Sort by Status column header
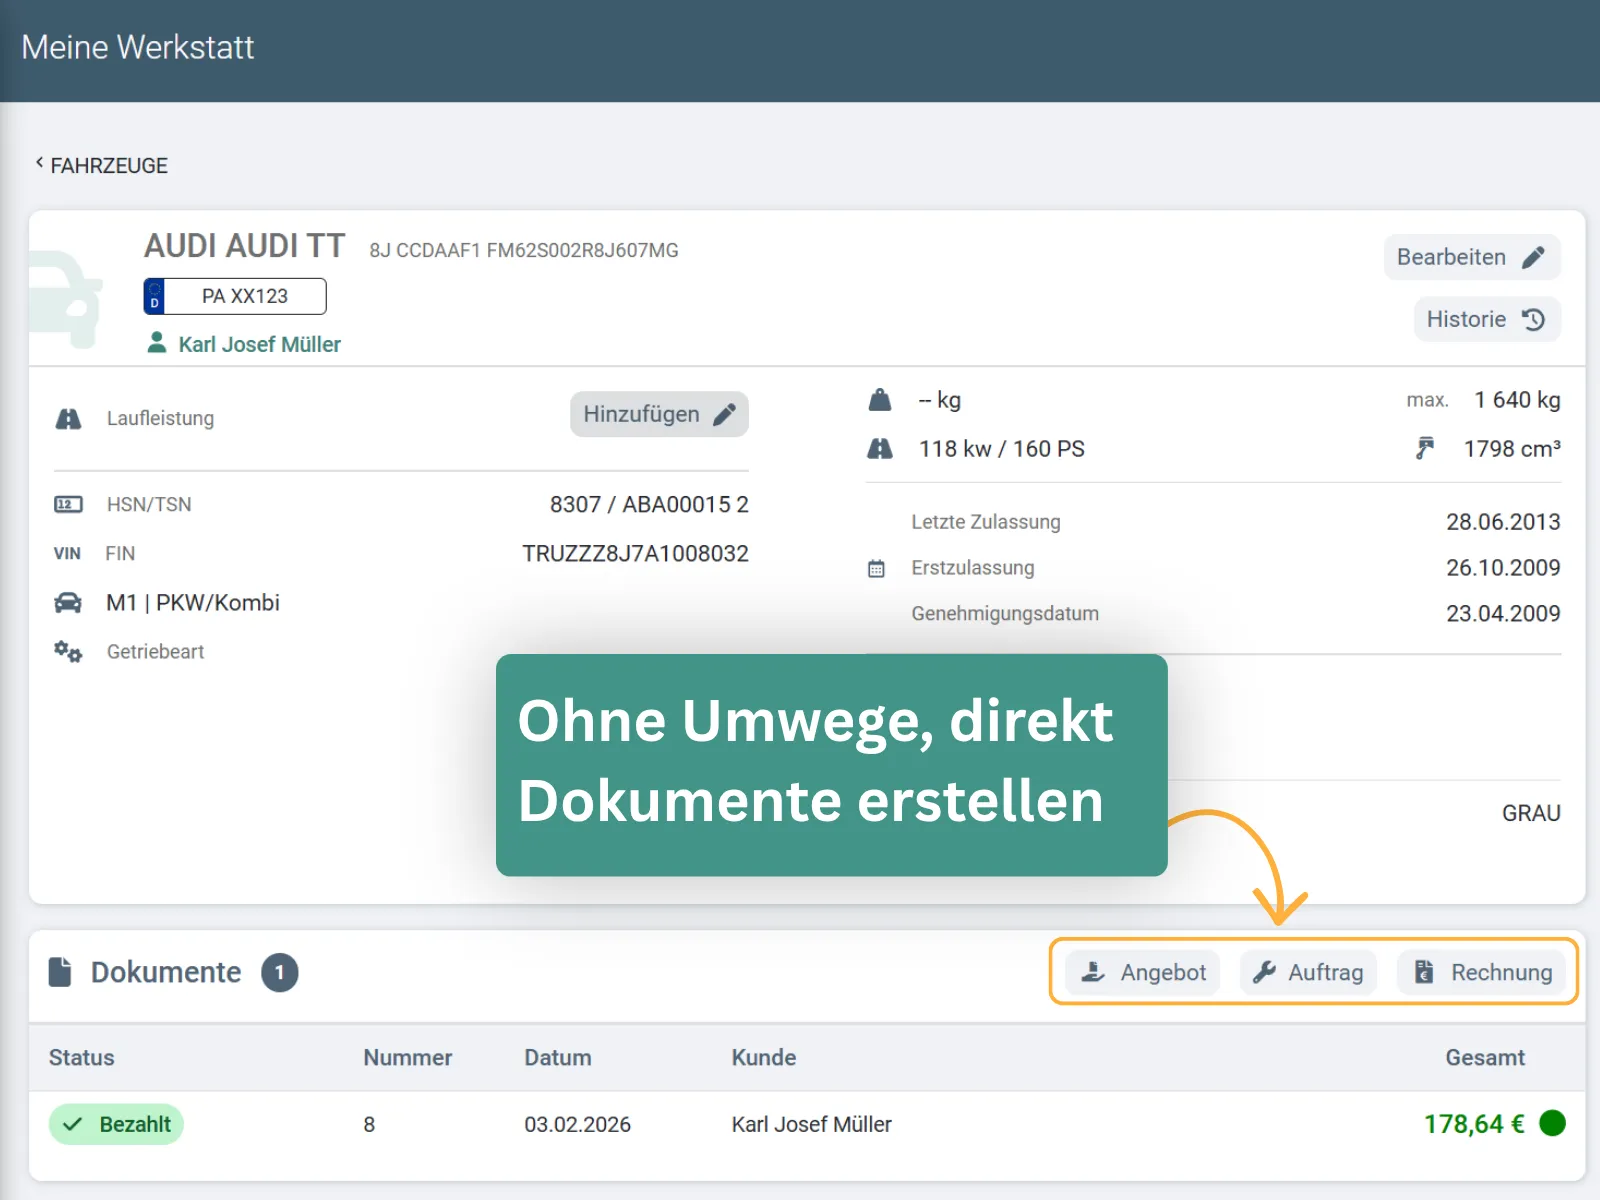 point(82,1057)
